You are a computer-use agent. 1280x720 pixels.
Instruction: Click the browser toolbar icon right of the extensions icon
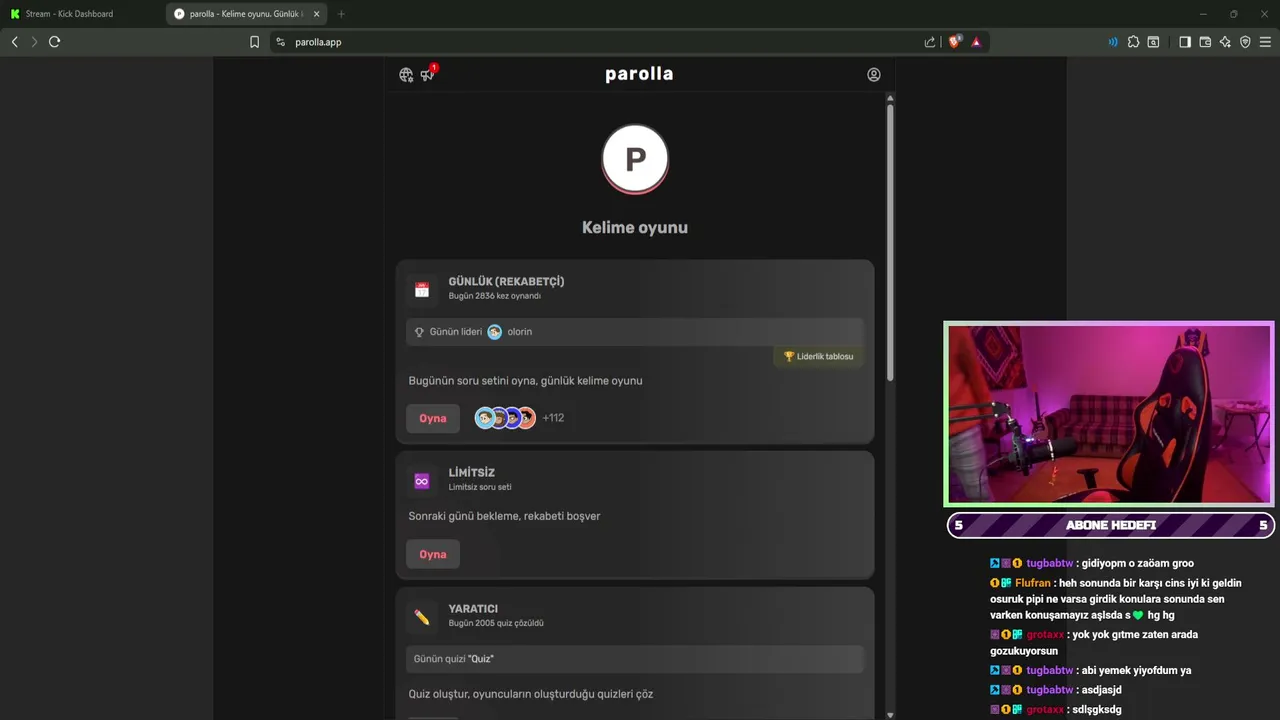tap(1153, 42)
